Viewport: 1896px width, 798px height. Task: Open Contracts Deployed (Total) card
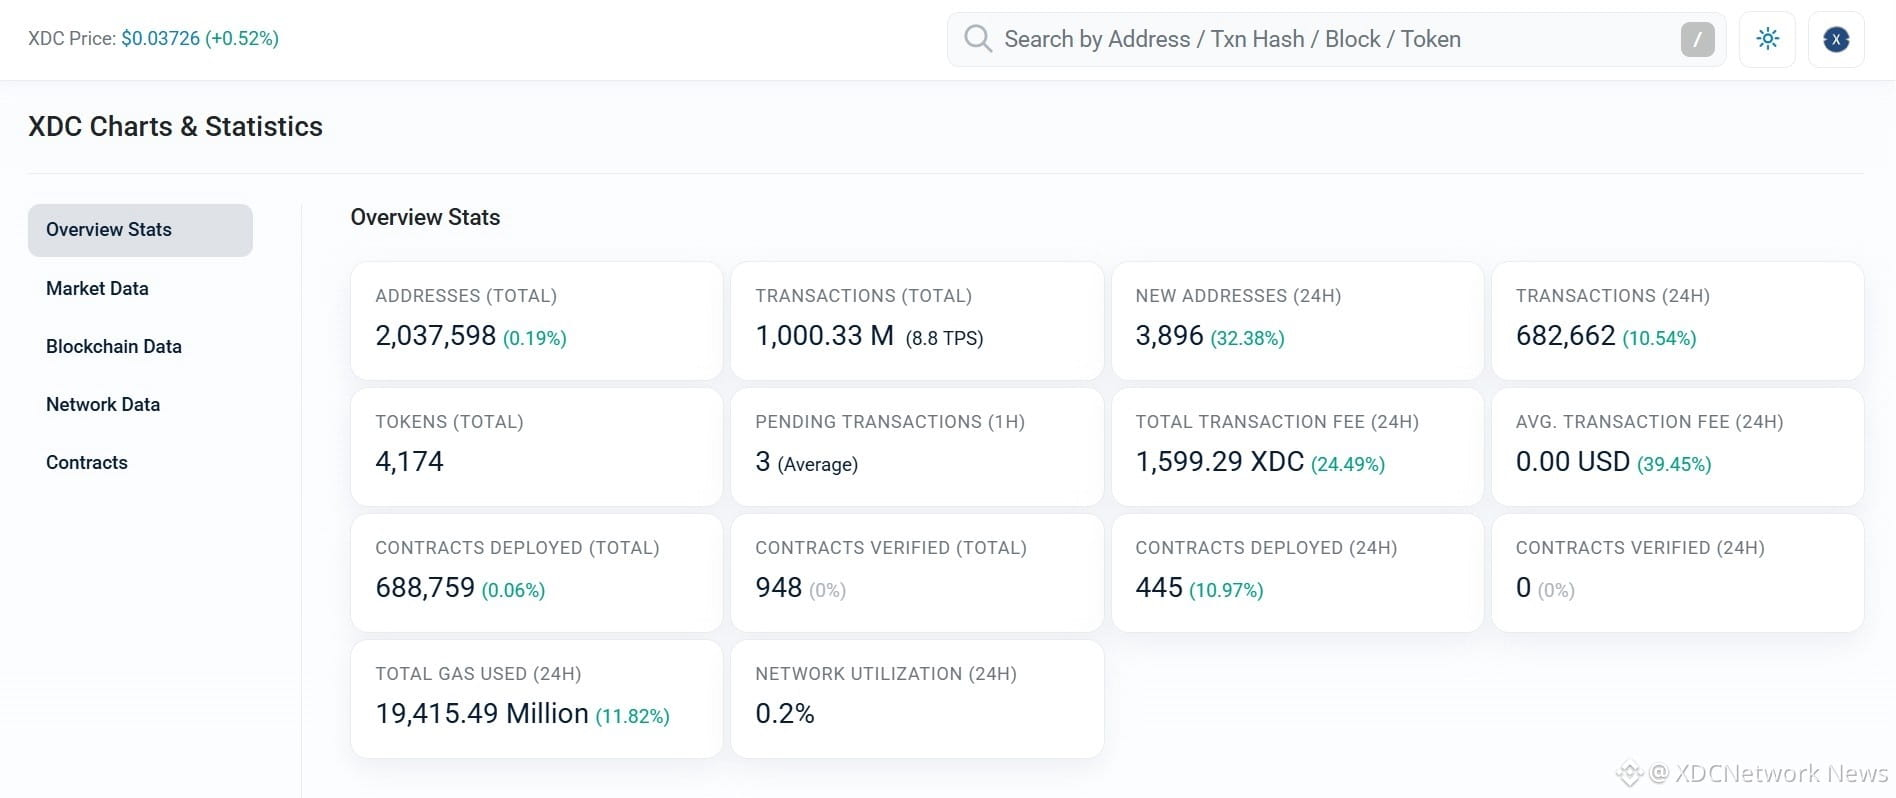tap(536, 573)
